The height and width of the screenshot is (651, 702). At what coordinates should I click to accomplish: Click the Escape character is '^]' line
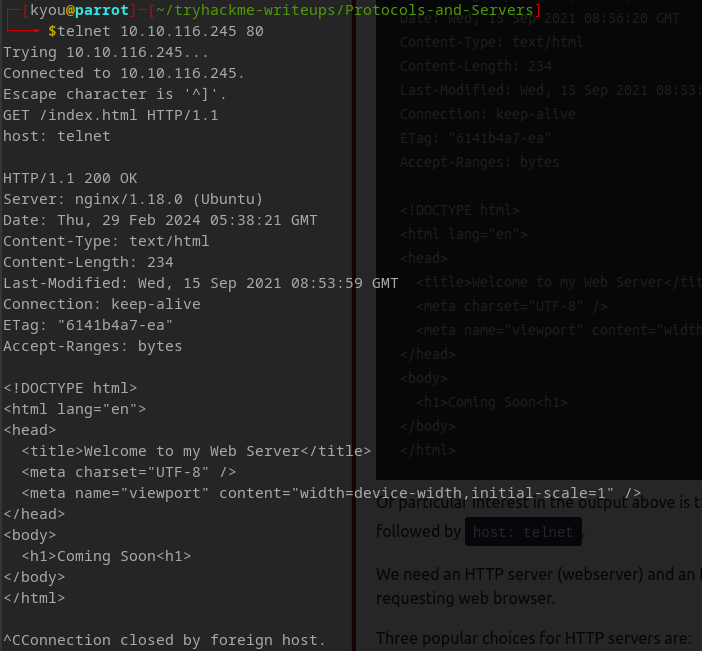coord(115,94)
